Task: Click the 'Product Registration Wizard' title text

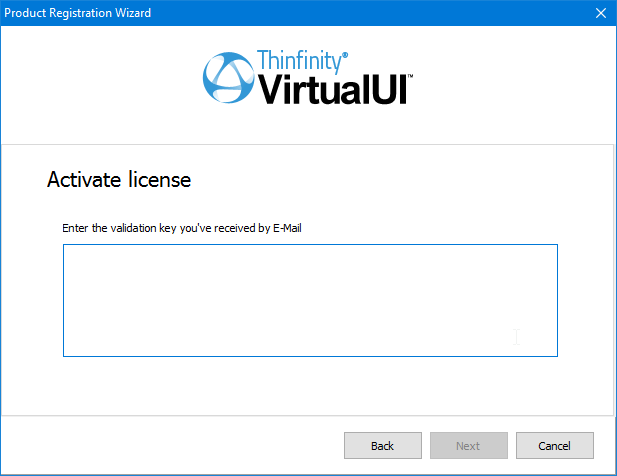Action: tap(78, 13)
